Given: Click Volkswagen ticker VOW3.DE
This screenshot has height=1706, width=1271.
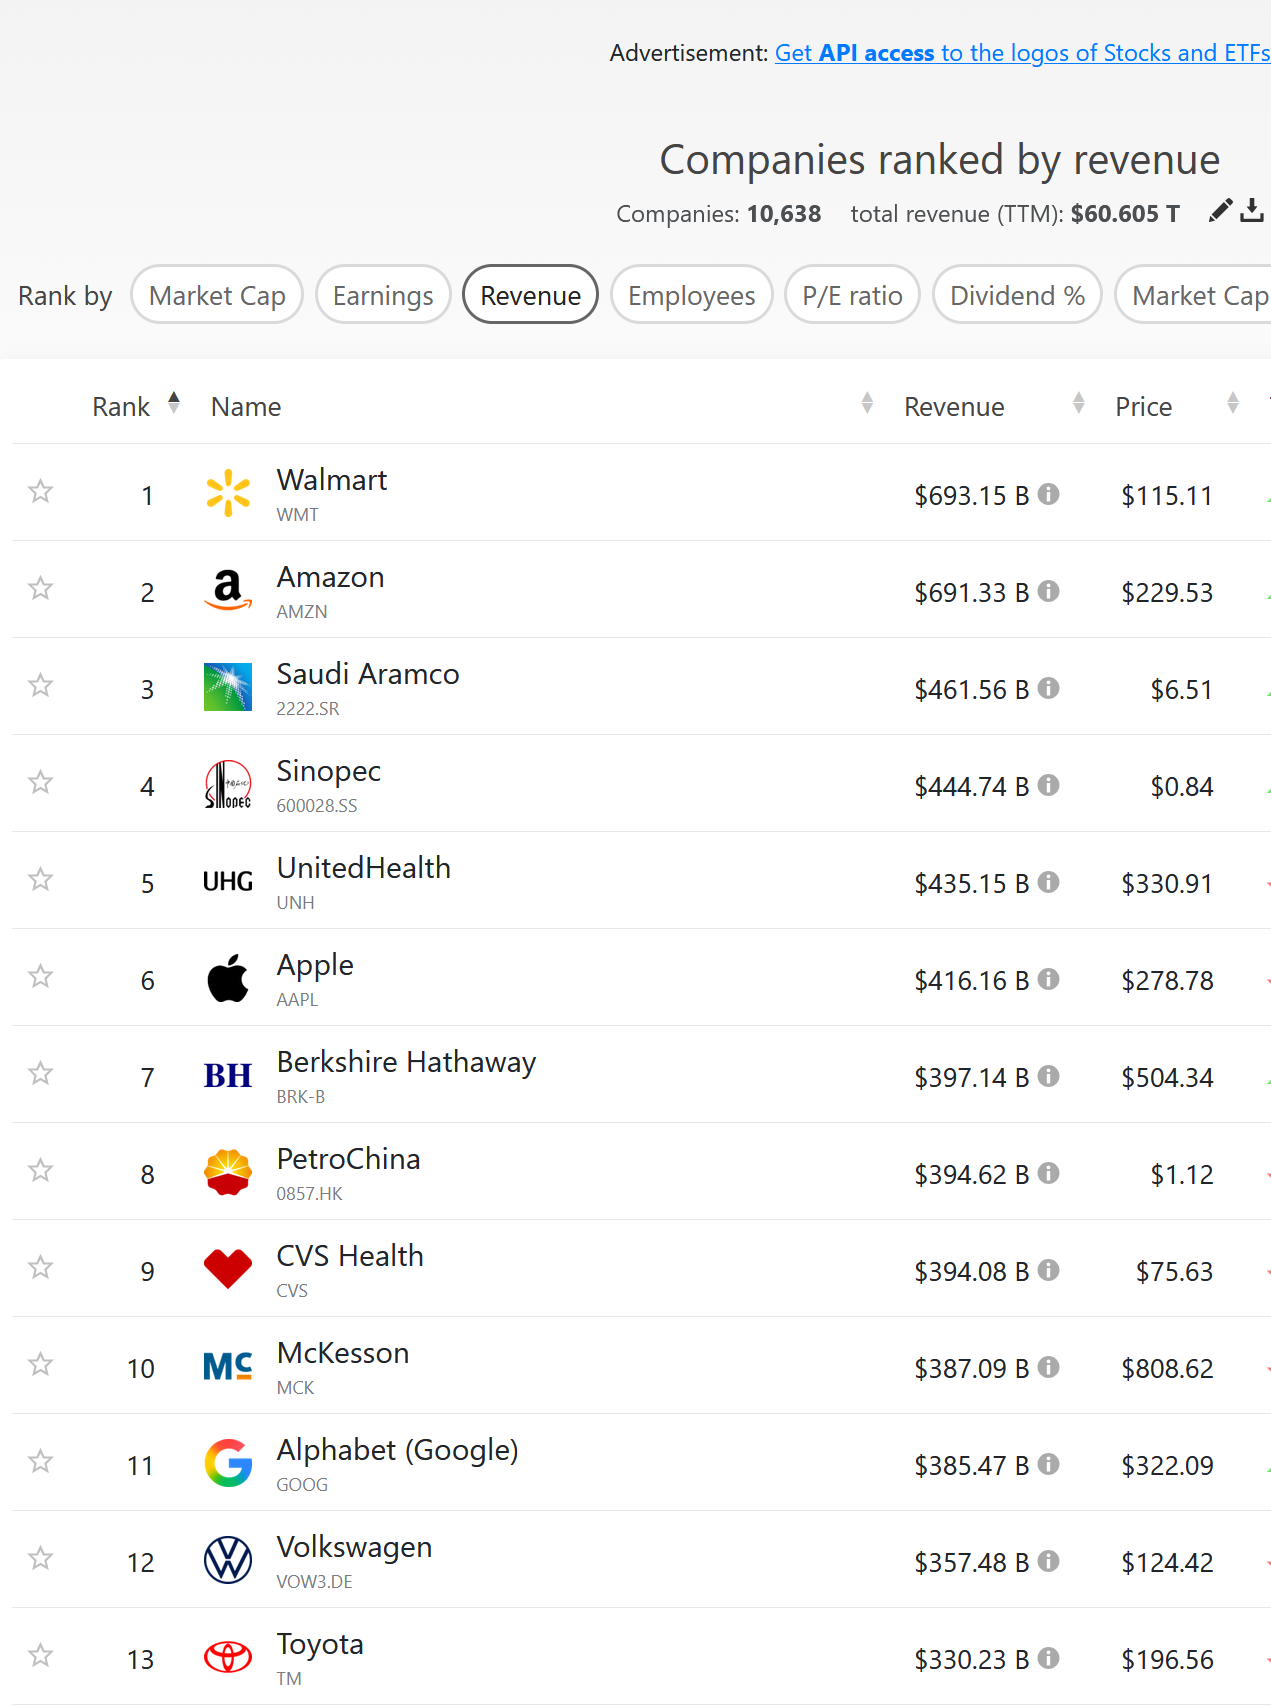Looking at the screenshot, I should click(314, 1582).
